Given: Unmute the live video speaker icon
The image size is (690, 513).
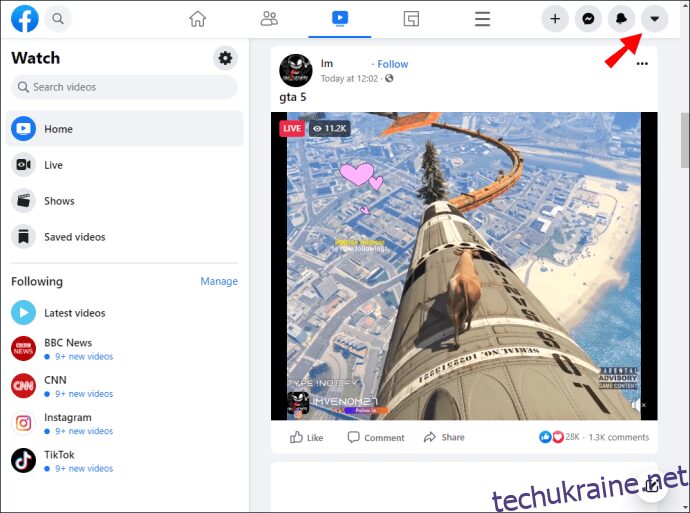Looking at the screenshot, I should click(x=638, y=405).
